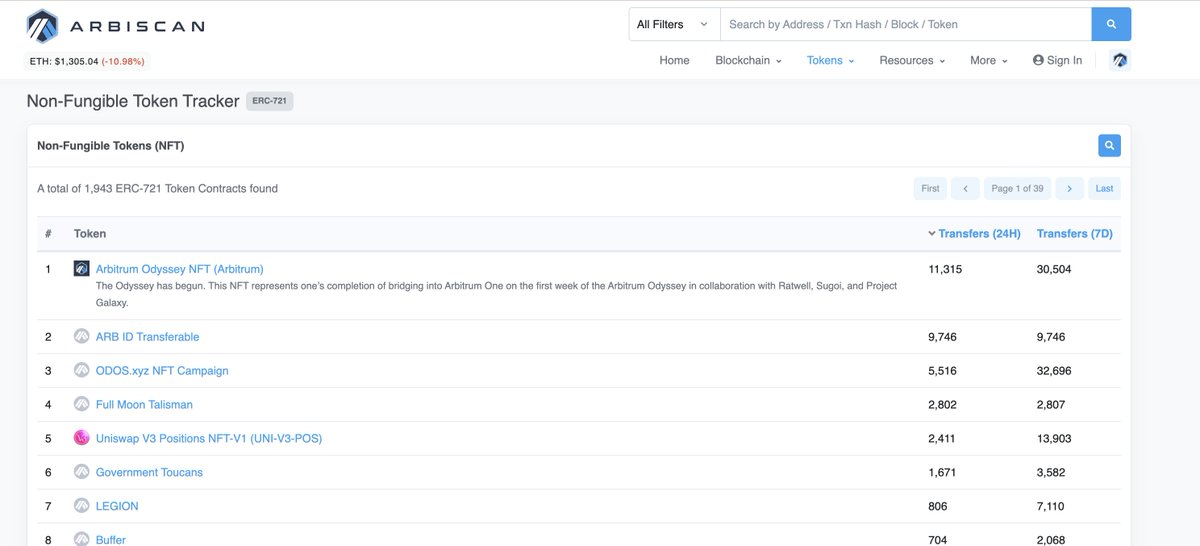This screenshot has height=546, width=1200.
Task: Click the ARB ID Transferable token icon
Action: (82, 337)
